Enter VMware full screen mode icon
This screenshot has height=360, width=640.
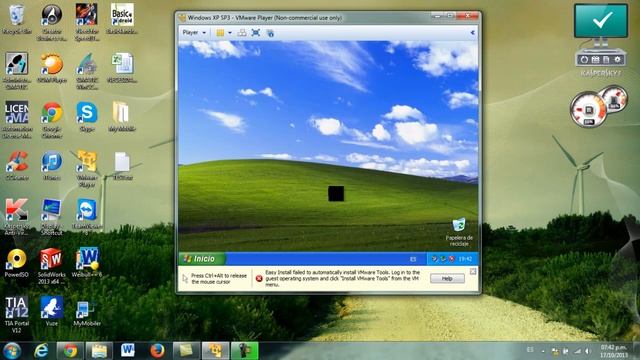(x=256, y=33)
